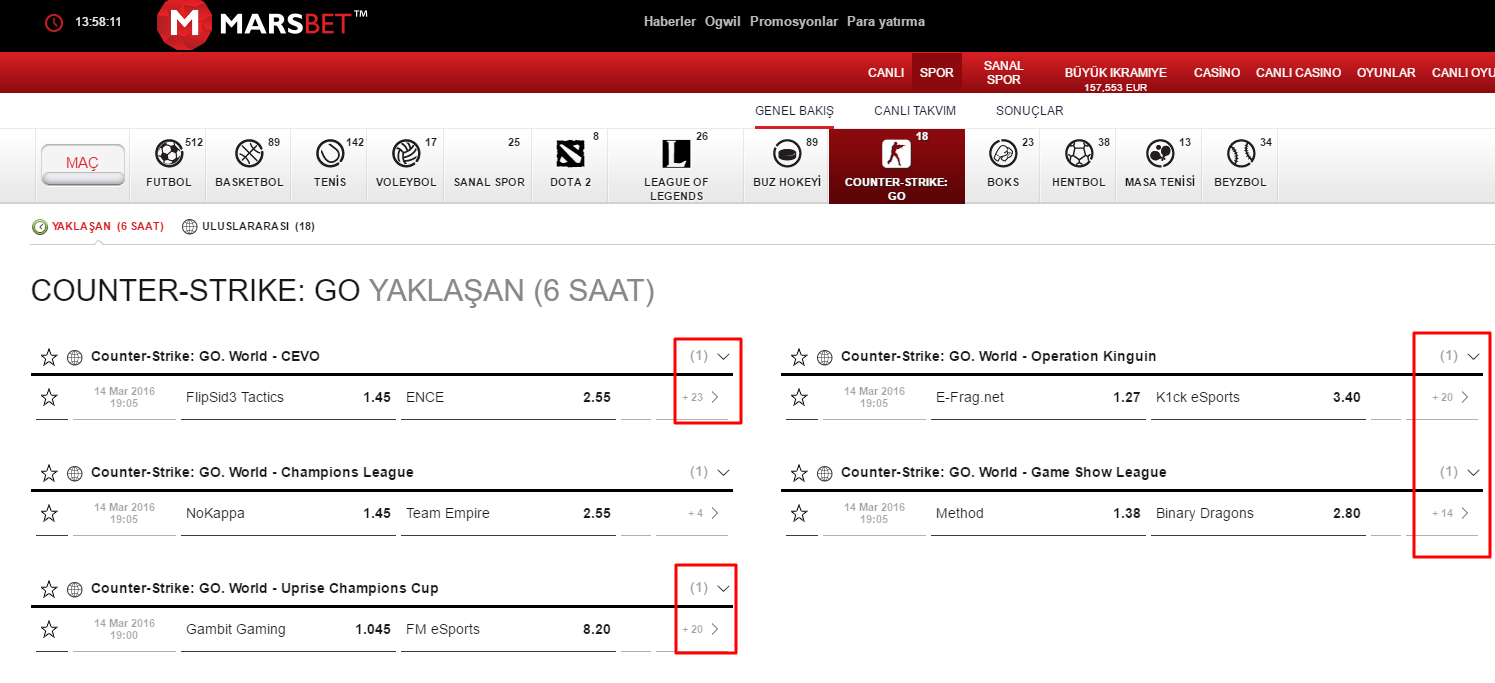1495x683 pixels.
Task: Show +23 more markets for FlipSid3 Tactics
Action: click(x=701, y=397)
